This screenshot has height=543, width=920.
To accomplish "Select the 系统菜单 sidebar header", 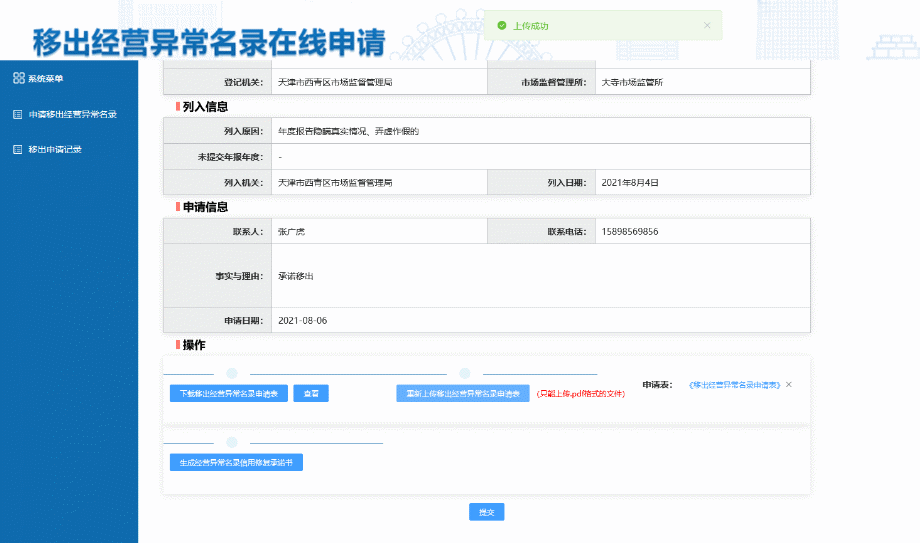I will click(x=45, y=78).
